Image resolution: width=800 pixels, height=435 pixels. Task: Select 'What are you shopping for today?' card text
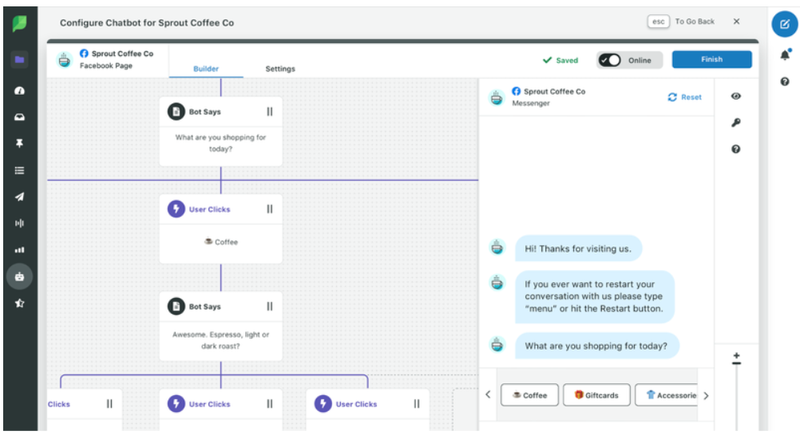[220, 143]
